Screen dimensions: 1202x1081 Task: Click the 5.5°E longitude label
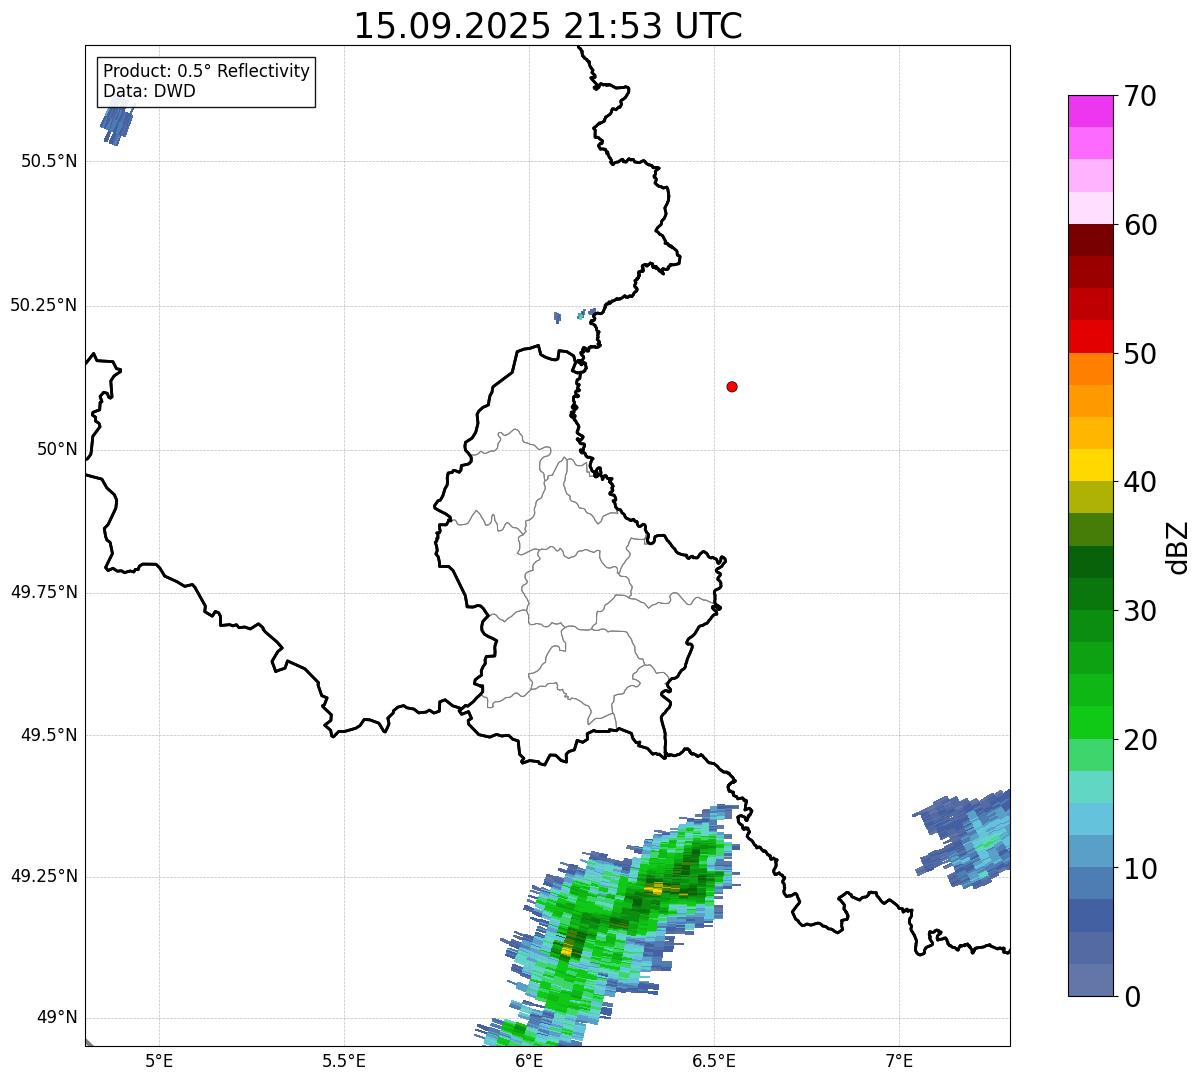point(344,1061)
